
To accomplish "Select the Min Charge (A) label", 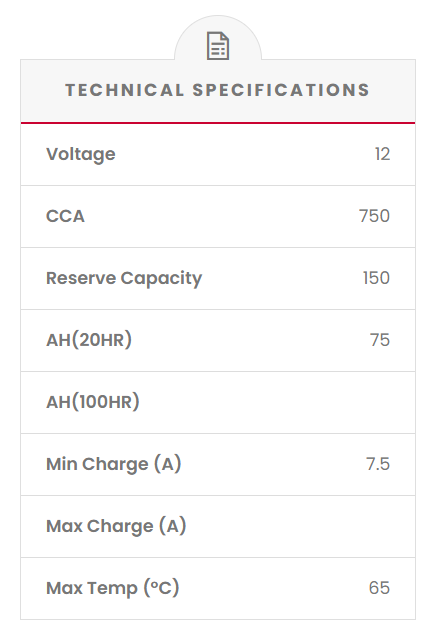I will point(114,464).
